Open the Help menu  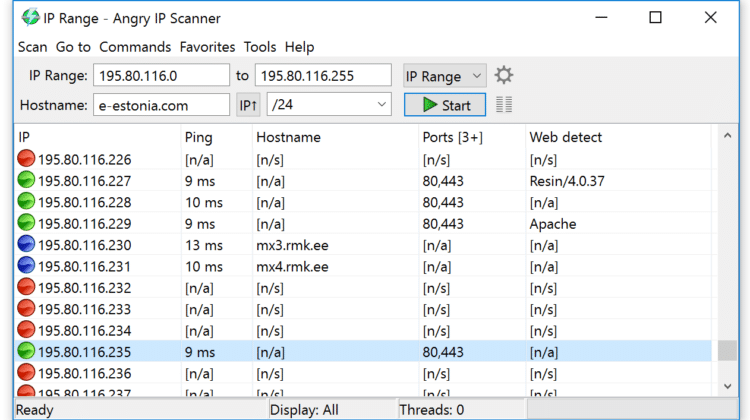pos(299,47)
